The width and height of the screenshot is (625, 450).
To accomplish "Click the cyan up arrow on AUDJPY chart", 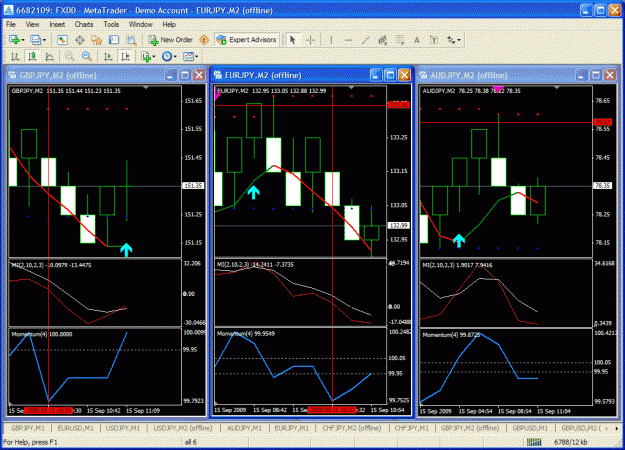I will click(x=459, y=240).
